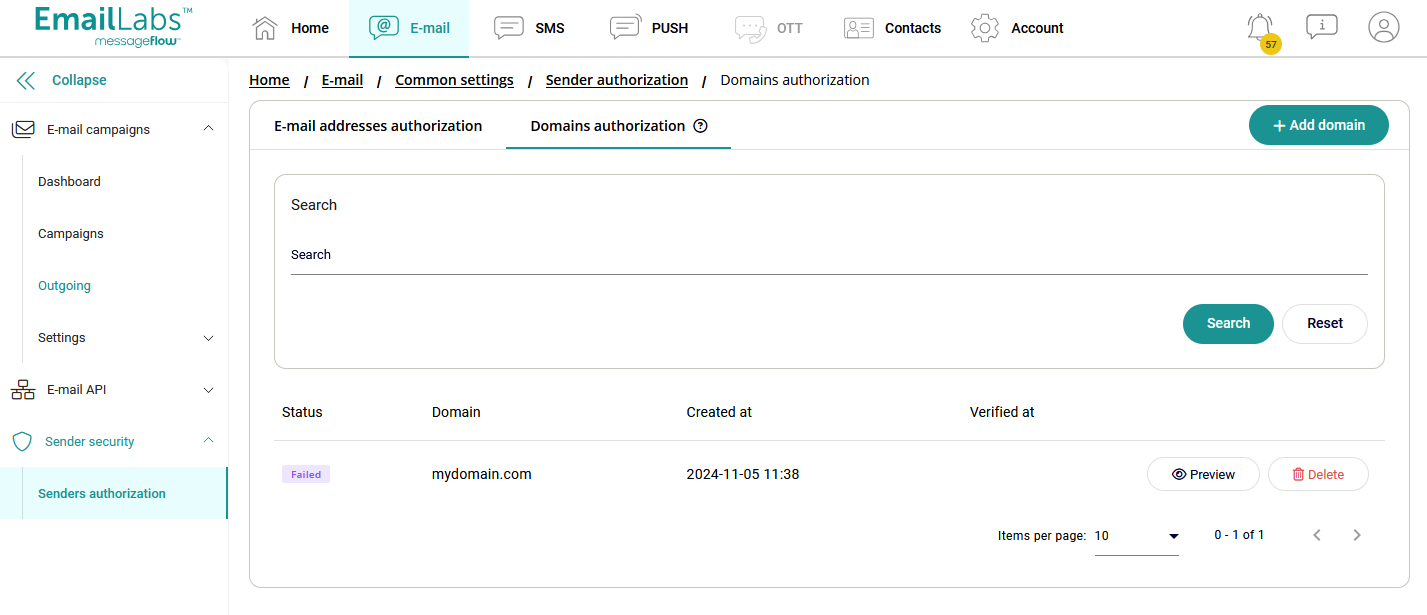Expand the Settings submenu in sidebar
This screenshot has height=615, width=1427.
point(208,338)
